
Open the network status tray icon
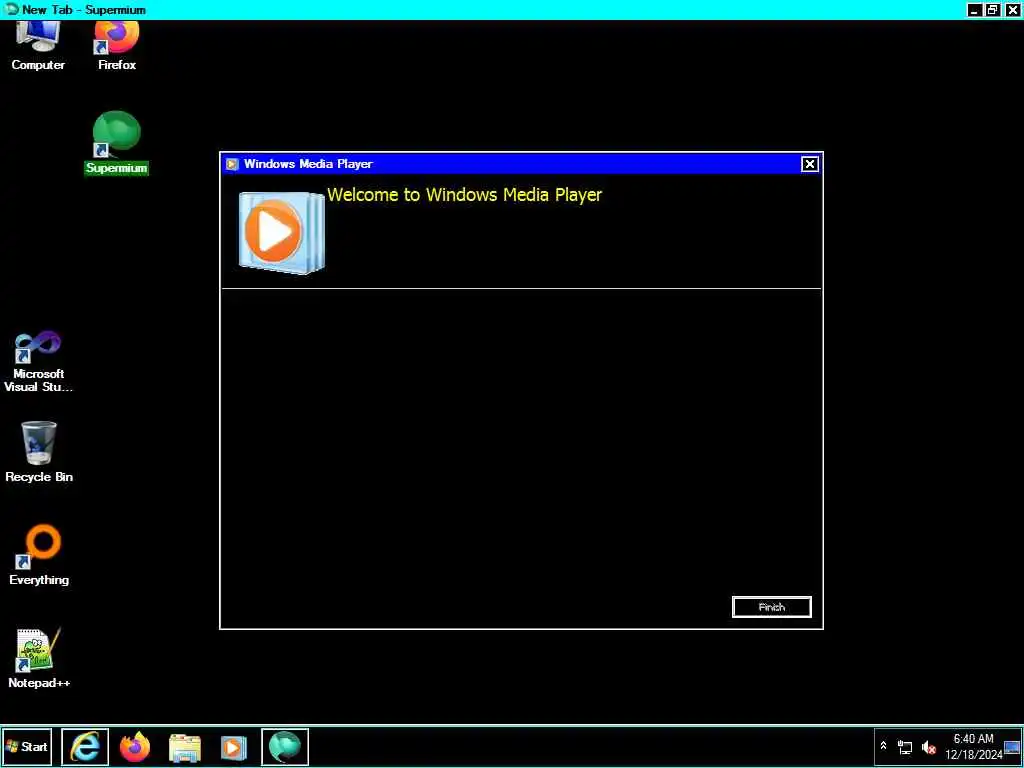click(905, 747)
